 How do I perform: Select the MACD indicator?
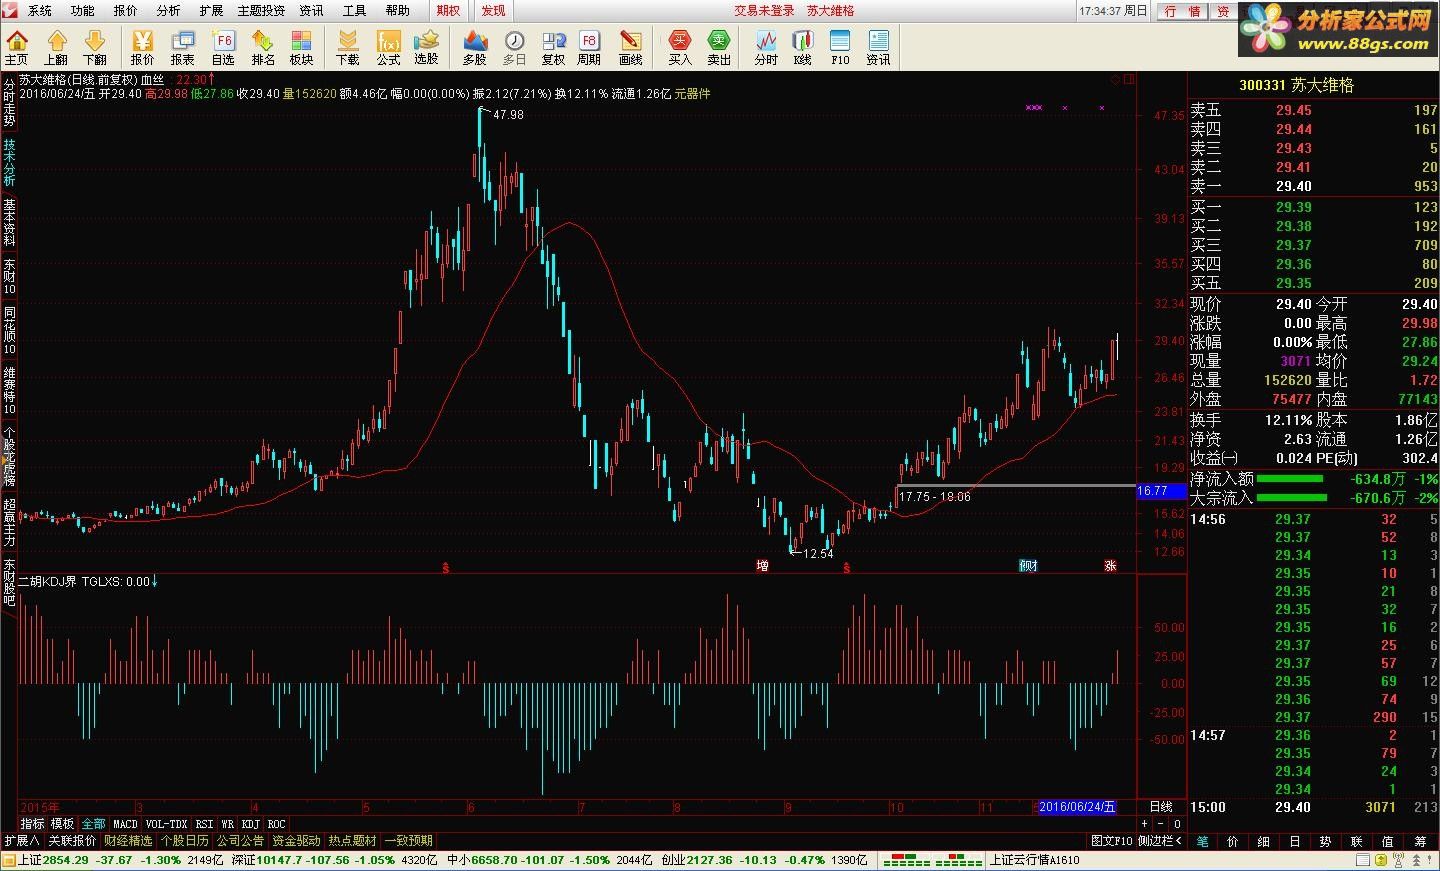point(125,824)
